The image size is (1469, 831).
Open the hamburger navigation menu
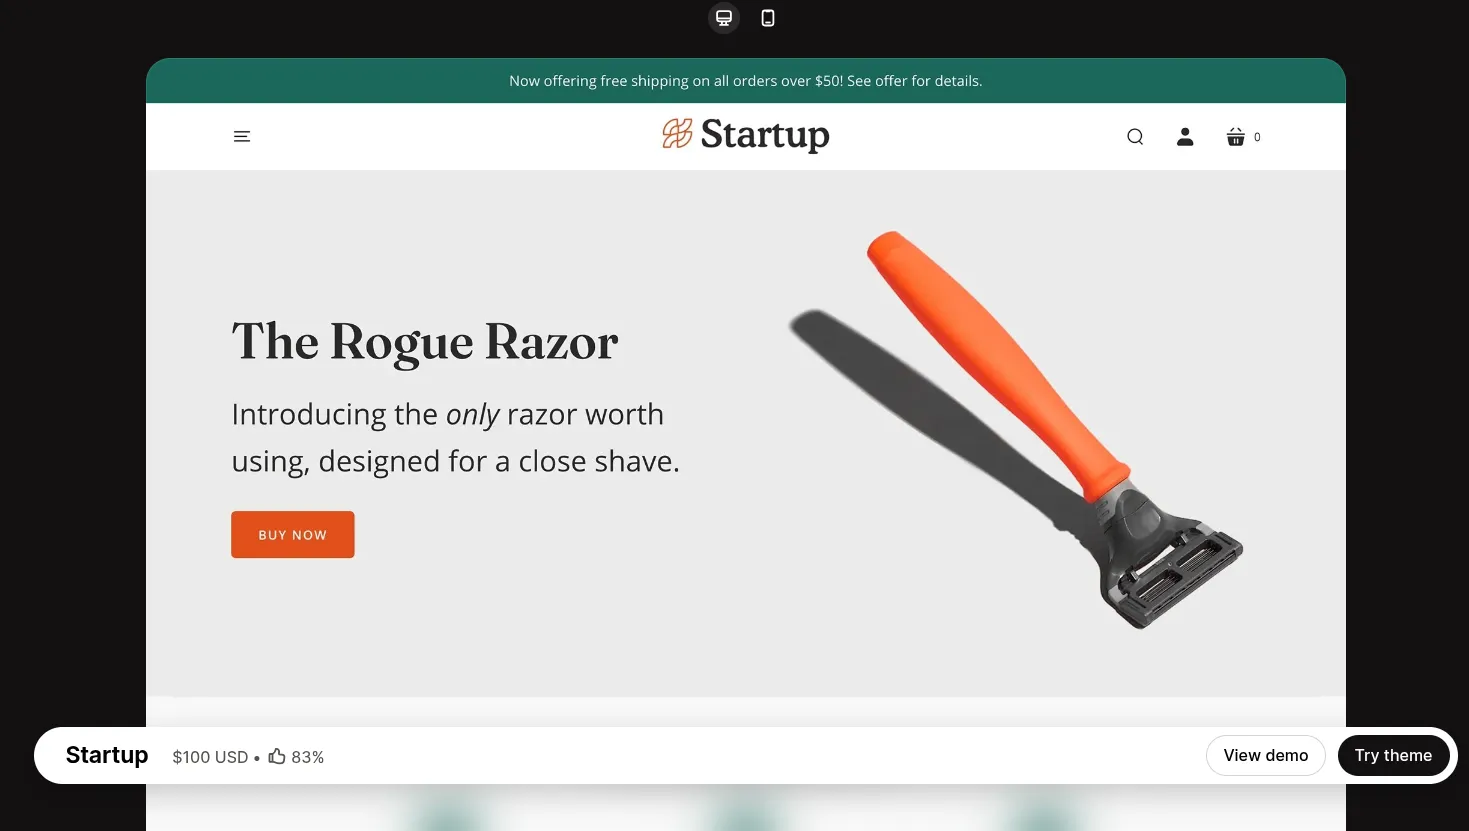tap(242, 136)
